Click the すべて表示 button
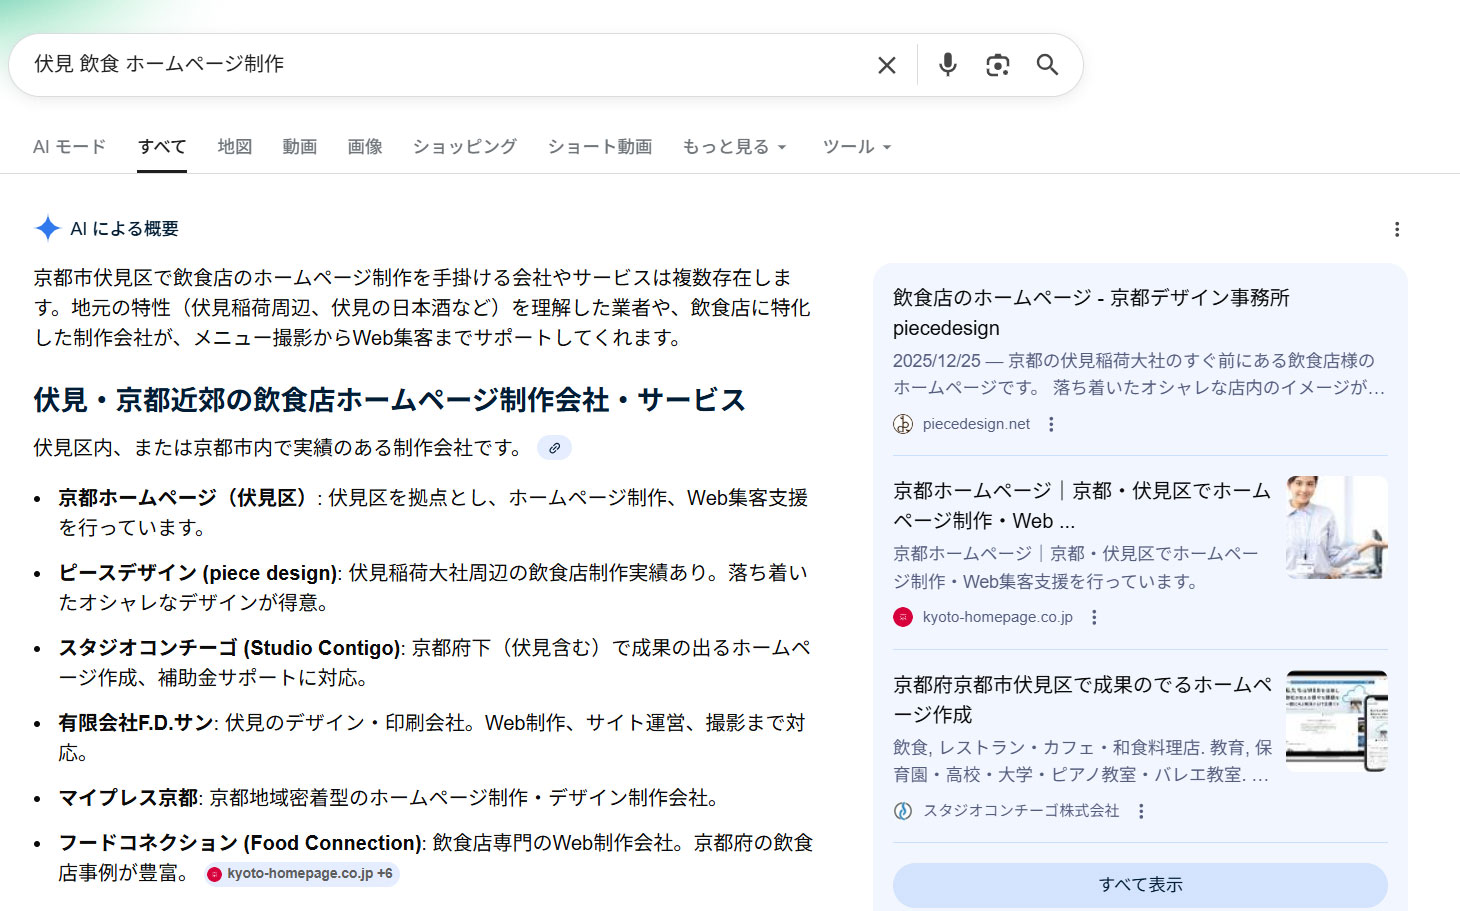Screen dimensions: 1460x911 click(1139, 884)
